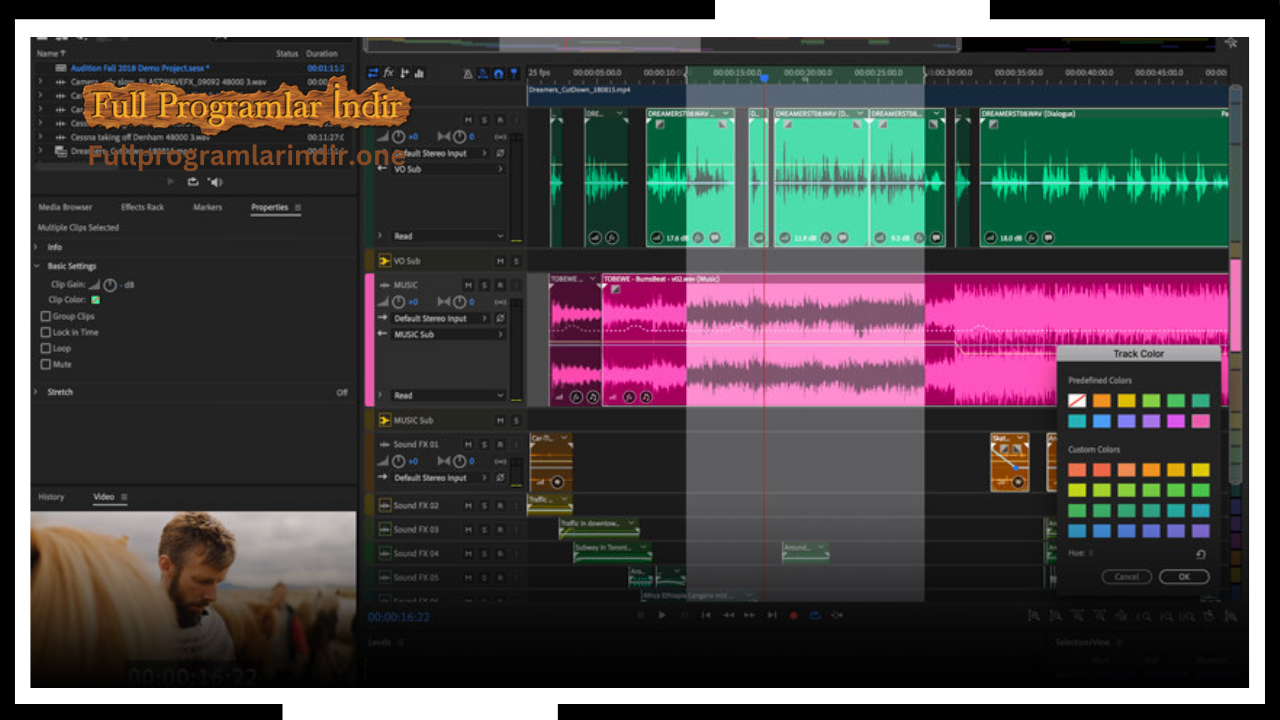This screenshot has height=720, width=1280.
Task: Open the Clip Color swatch in Properties
Action: point(96,300)
